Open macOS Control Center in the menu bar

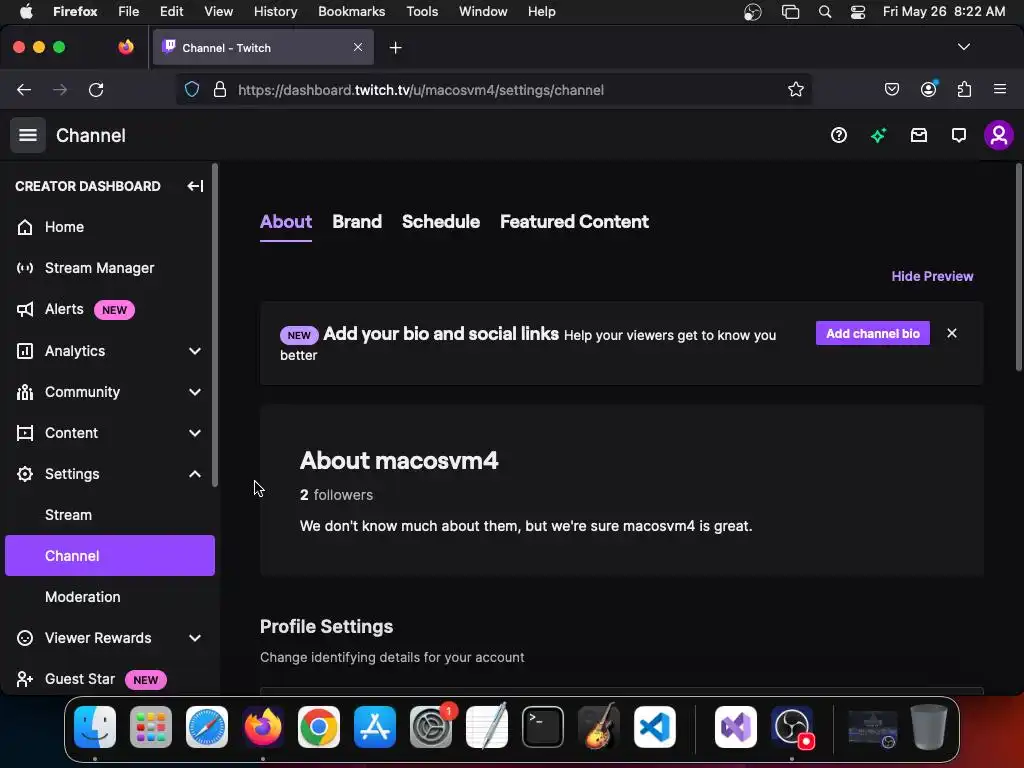click(857, 12)
